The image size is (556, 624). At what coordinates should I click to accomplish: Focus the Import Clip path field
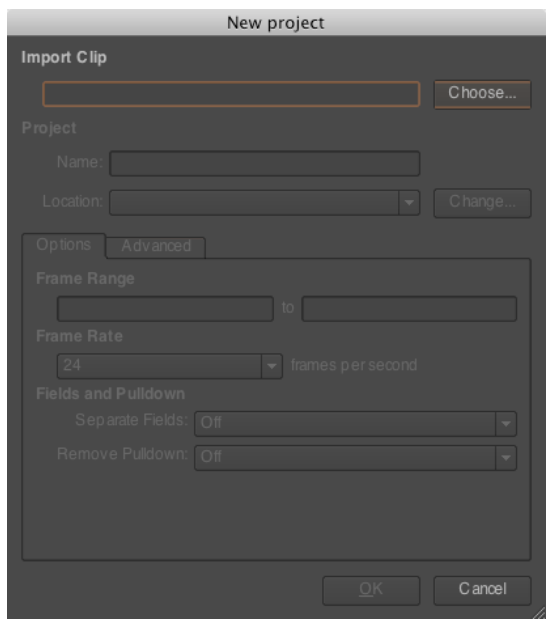(231, 94)
